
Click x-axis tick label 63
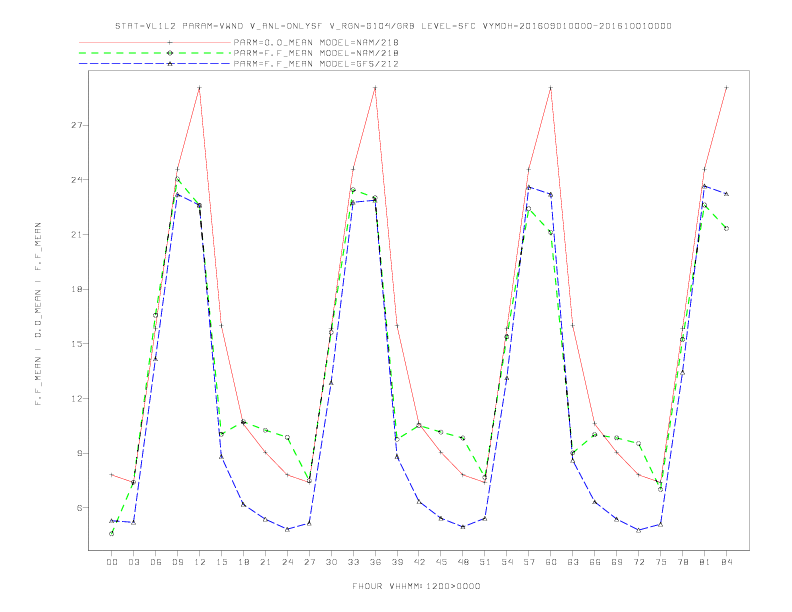[573, 562]
